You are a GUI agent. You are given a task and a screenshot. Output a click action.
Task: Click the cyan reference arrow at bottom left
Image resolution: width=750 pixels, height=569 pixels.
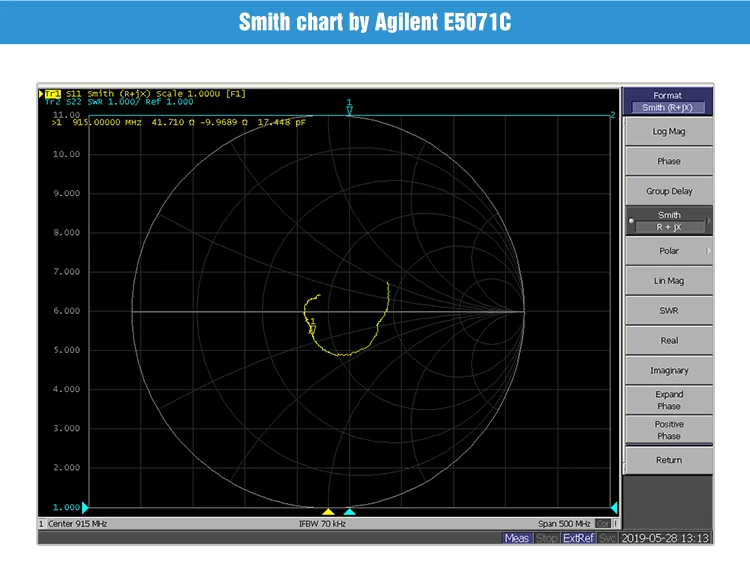(85, 508)
